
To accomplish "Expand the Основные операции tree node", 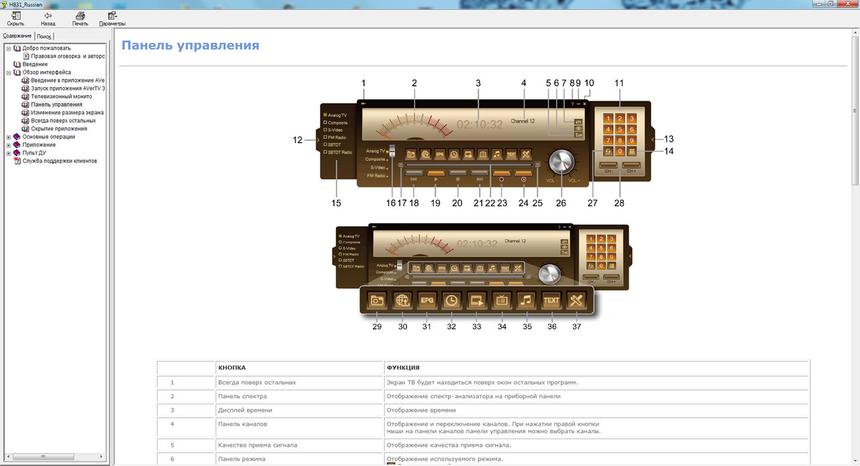I will point(9,137).
